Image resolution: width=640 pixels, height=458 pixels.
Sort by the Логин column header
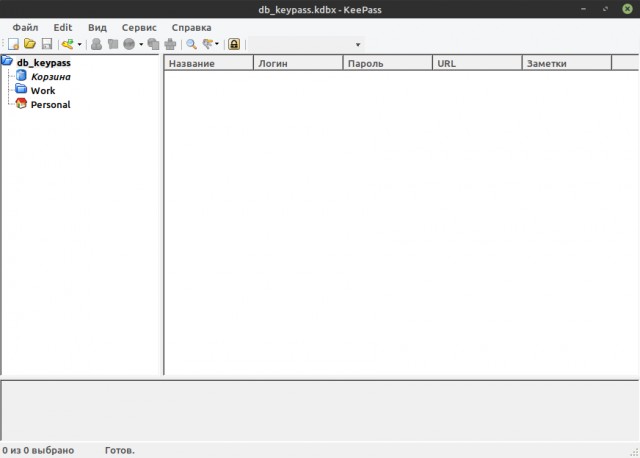(298, 63)
